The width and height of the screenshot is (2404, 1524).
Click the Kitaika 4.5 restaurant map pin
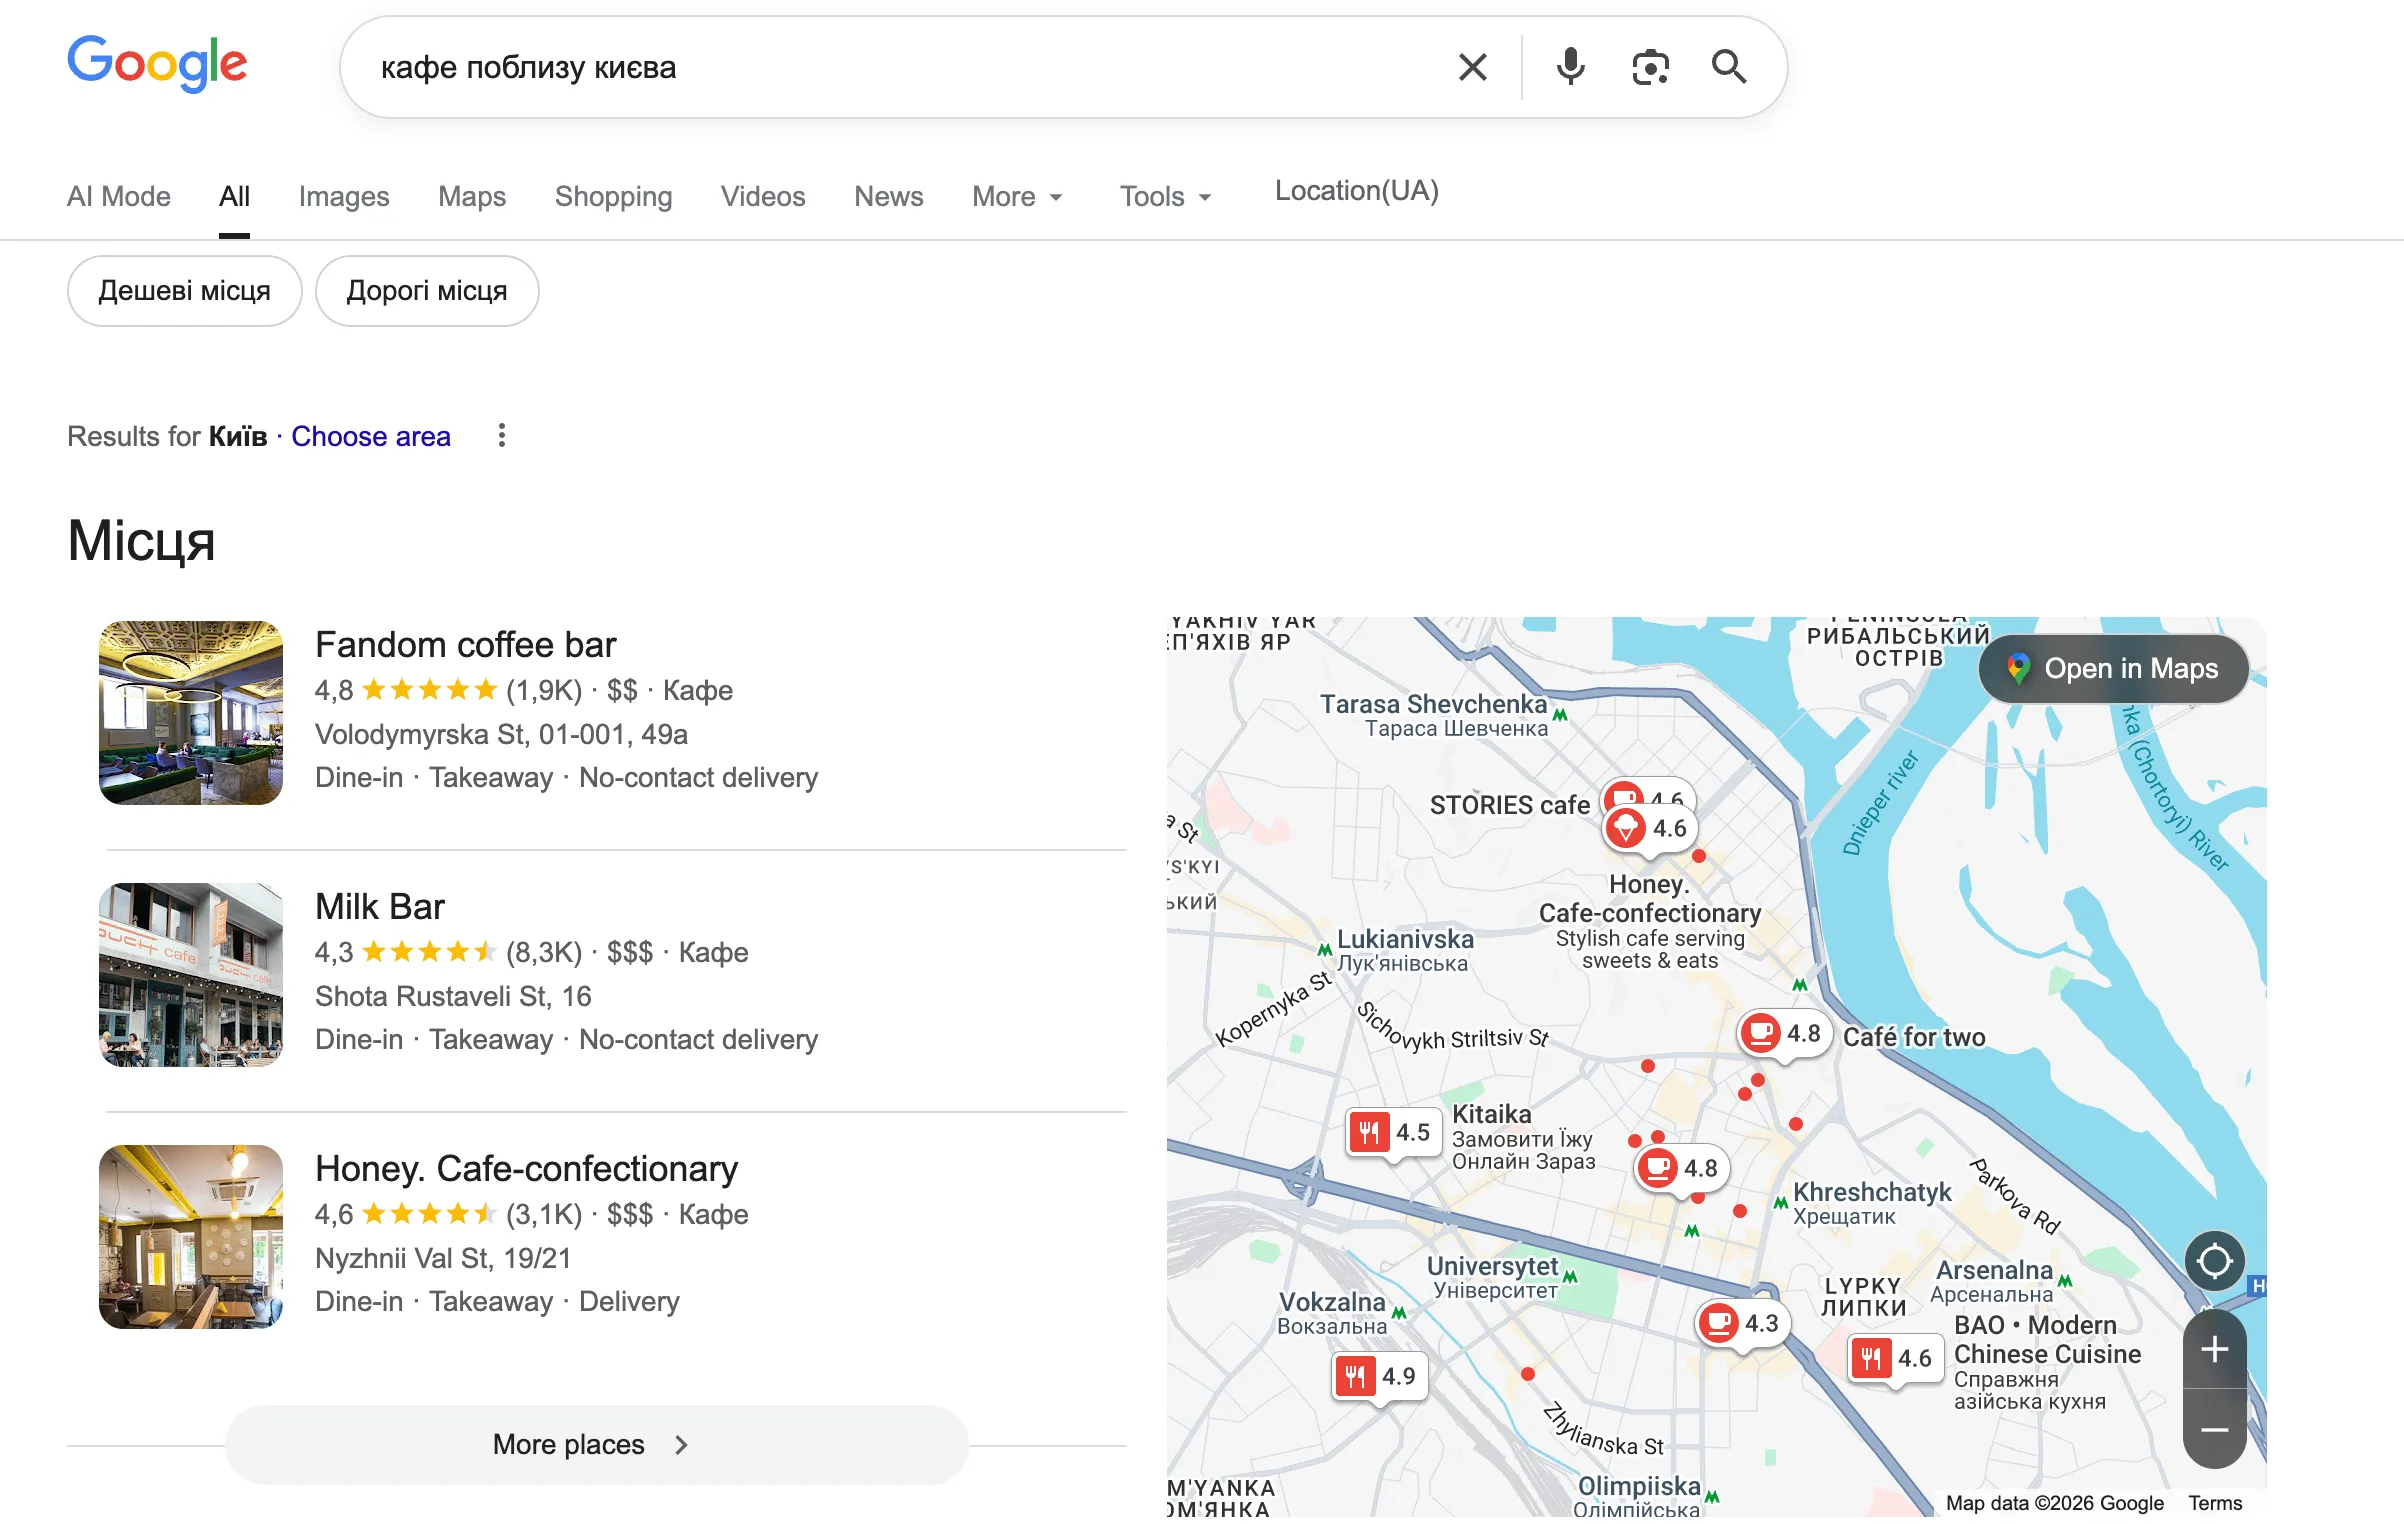1392,1132
